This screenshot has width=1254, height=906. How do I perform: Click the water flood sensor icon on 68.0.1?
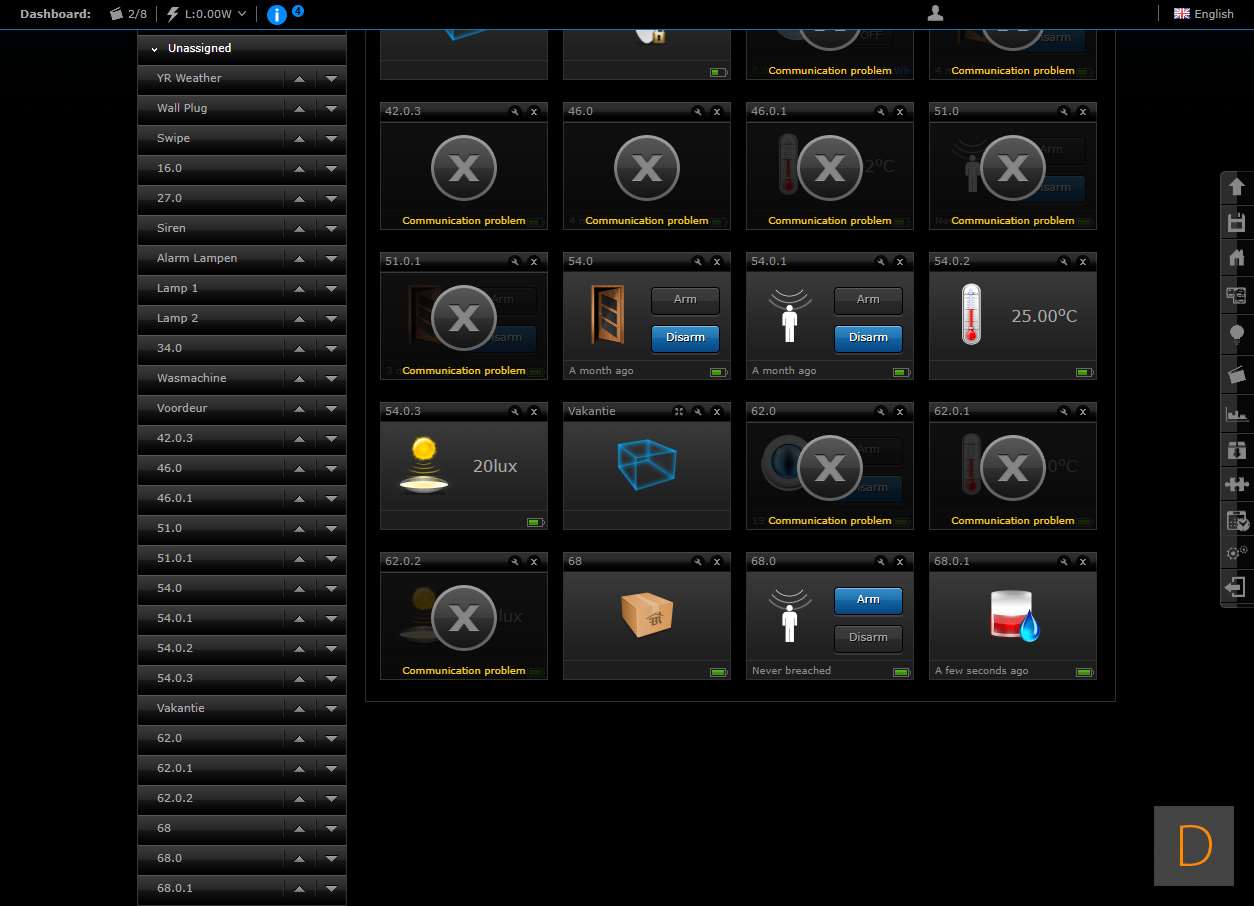pyautogui.click(x=1013, y=616)
